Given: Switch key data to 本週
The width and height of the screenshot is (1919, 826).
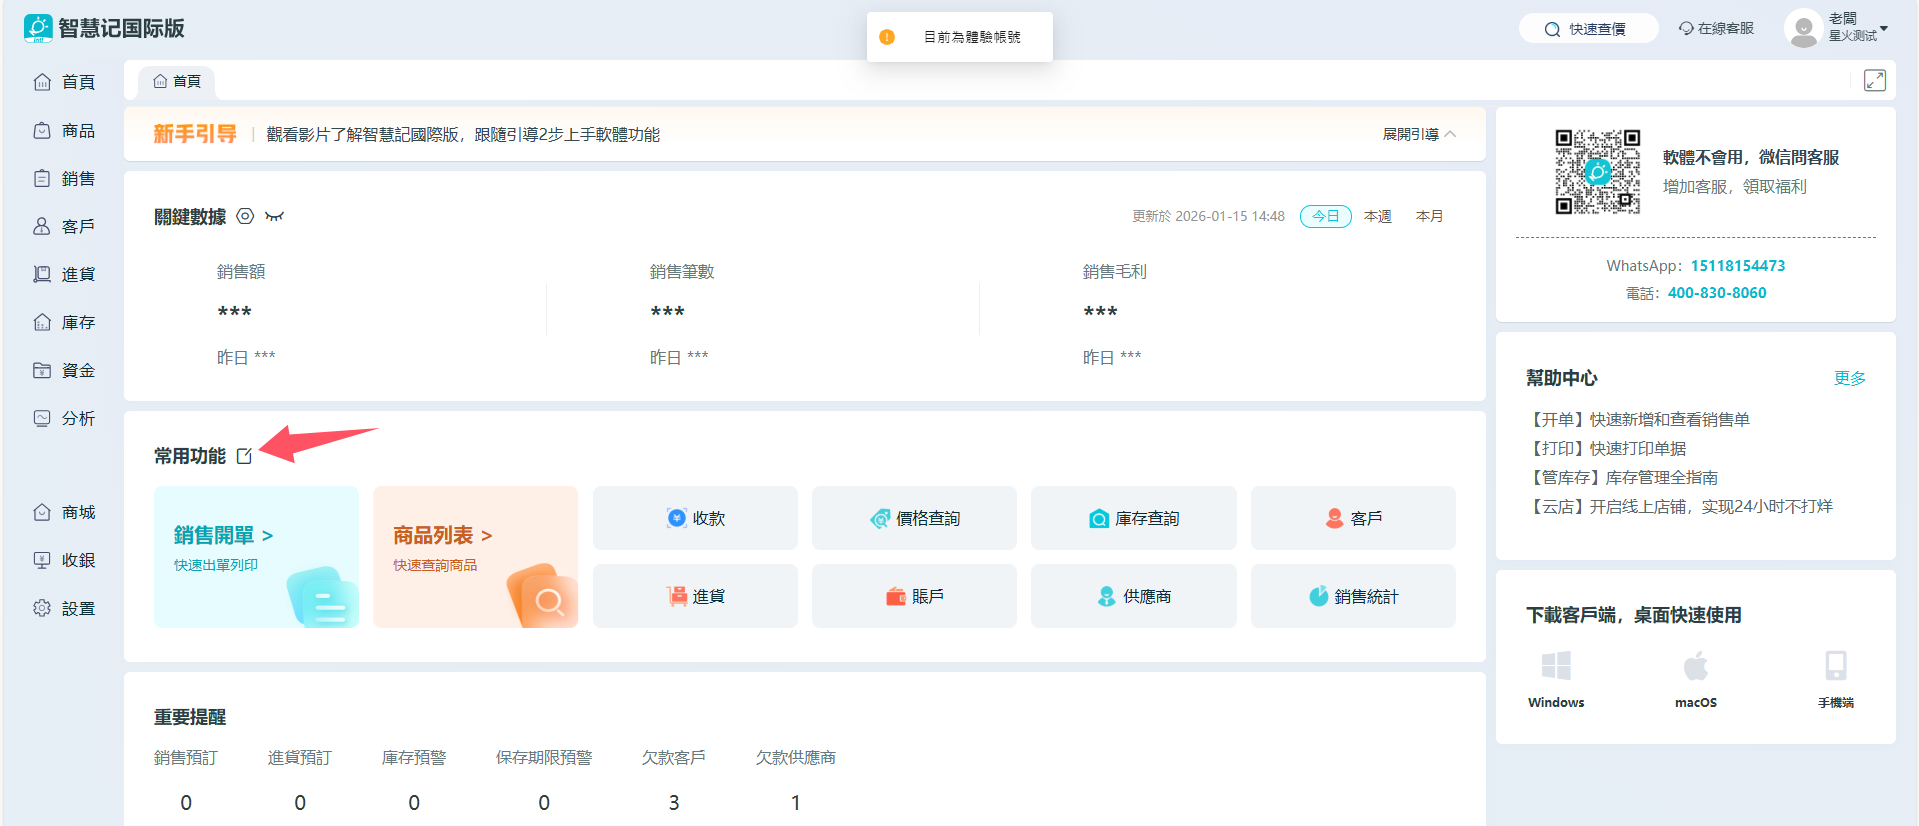Looking at the screenshot, I should point(1377,216).
